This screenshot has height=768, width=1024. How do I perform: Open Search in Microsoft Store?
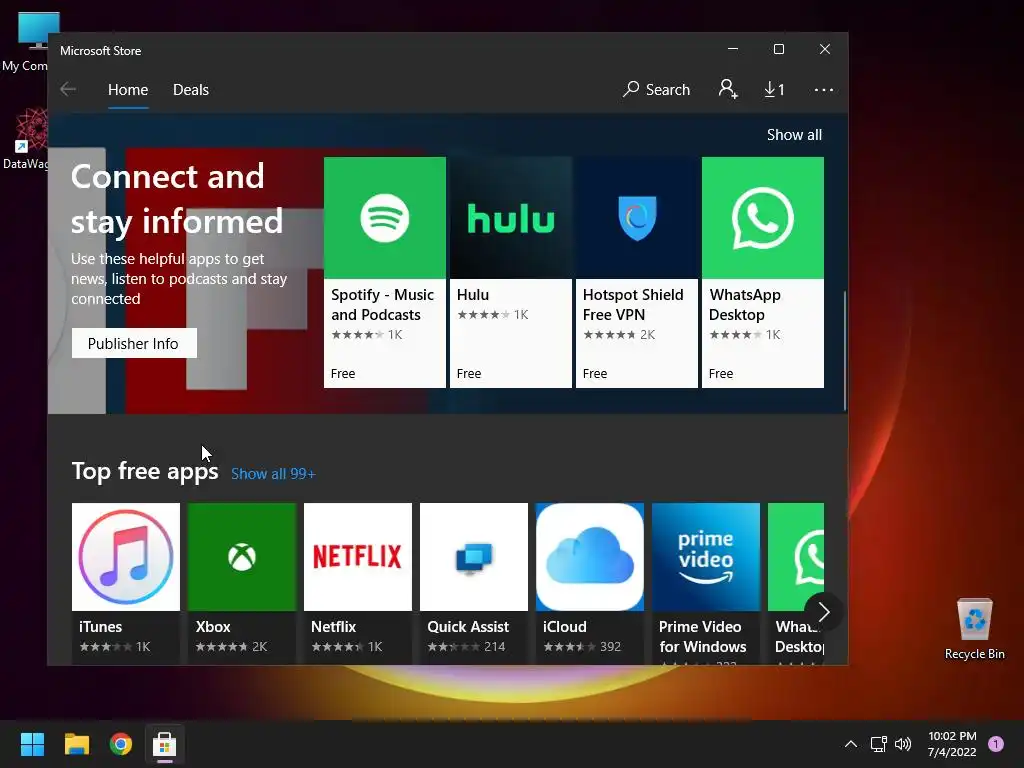pyautogui.click(x=656, y=89)
